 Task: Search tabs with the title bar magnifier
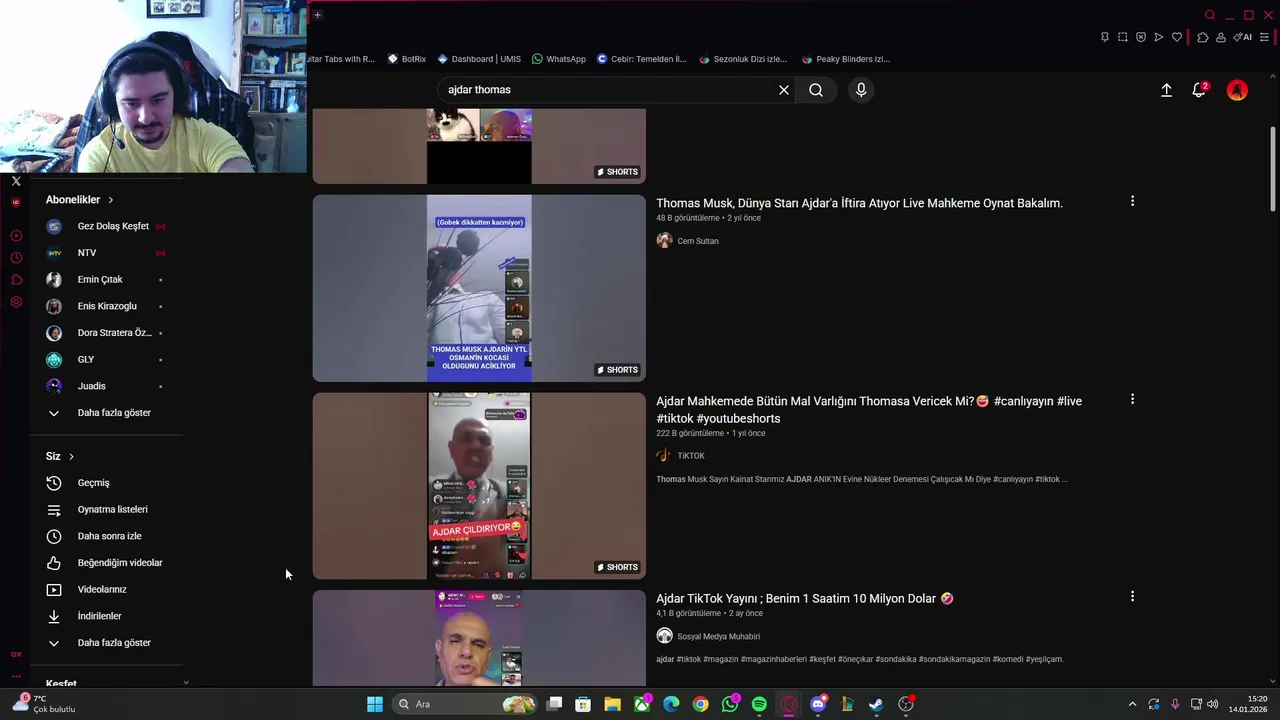pyautogui.click(x=1210, y=15)
